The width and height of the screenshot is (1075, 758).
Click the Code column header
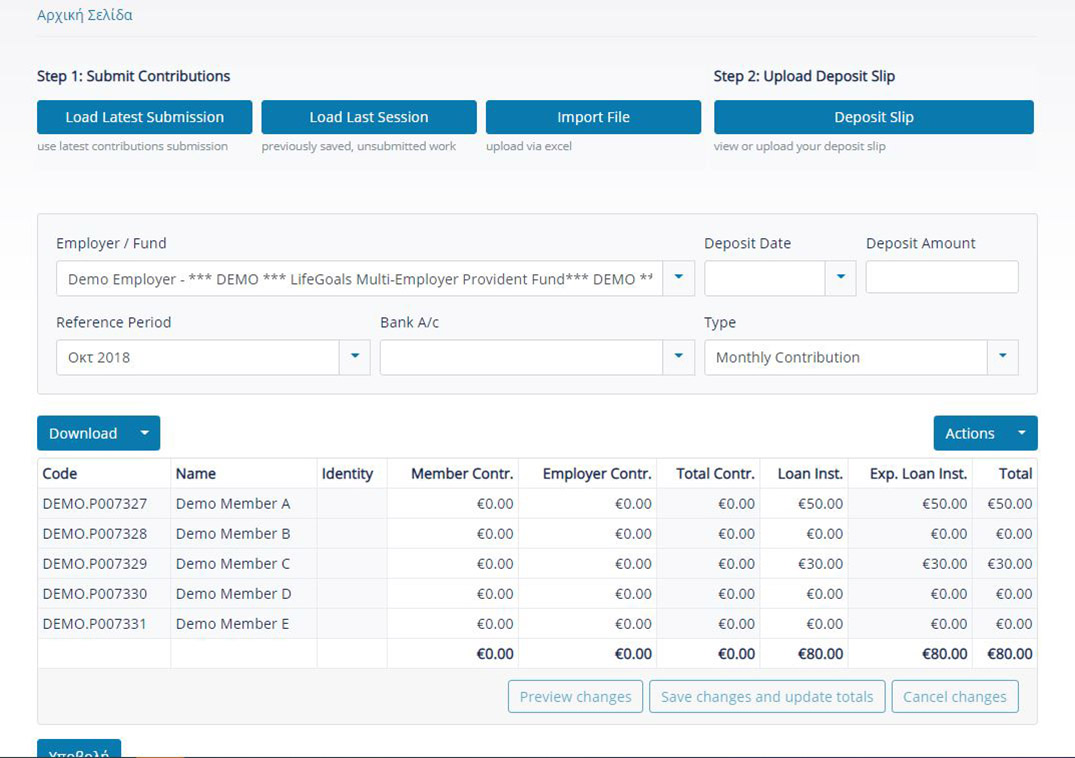[104, 474]
